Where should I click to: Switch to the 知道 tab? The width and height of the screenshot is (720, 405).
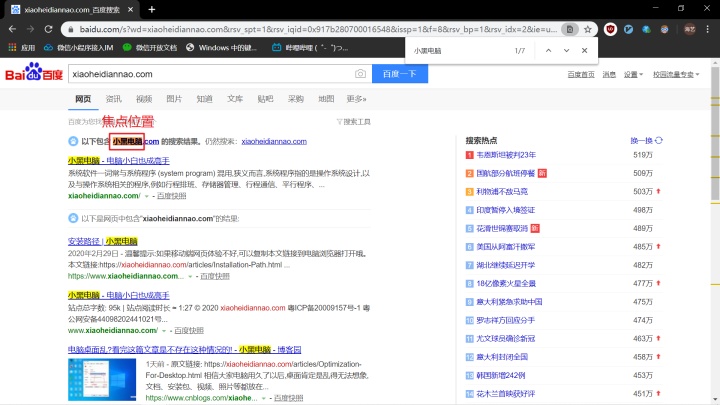(204, 99)
